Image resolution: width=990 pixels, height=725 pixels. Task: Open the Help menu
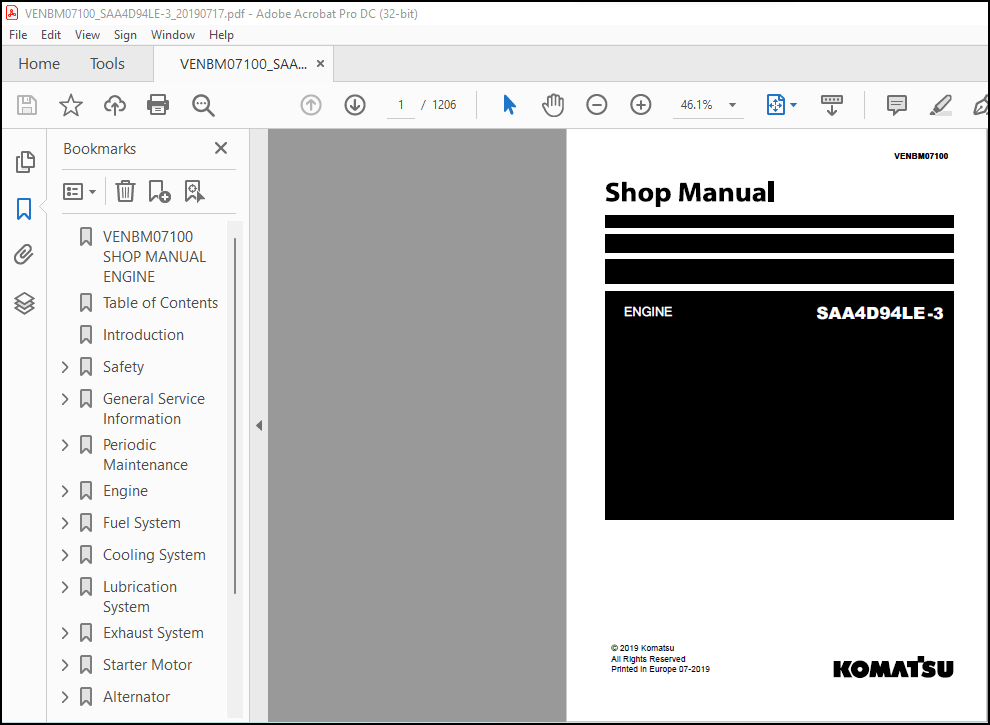221,35
